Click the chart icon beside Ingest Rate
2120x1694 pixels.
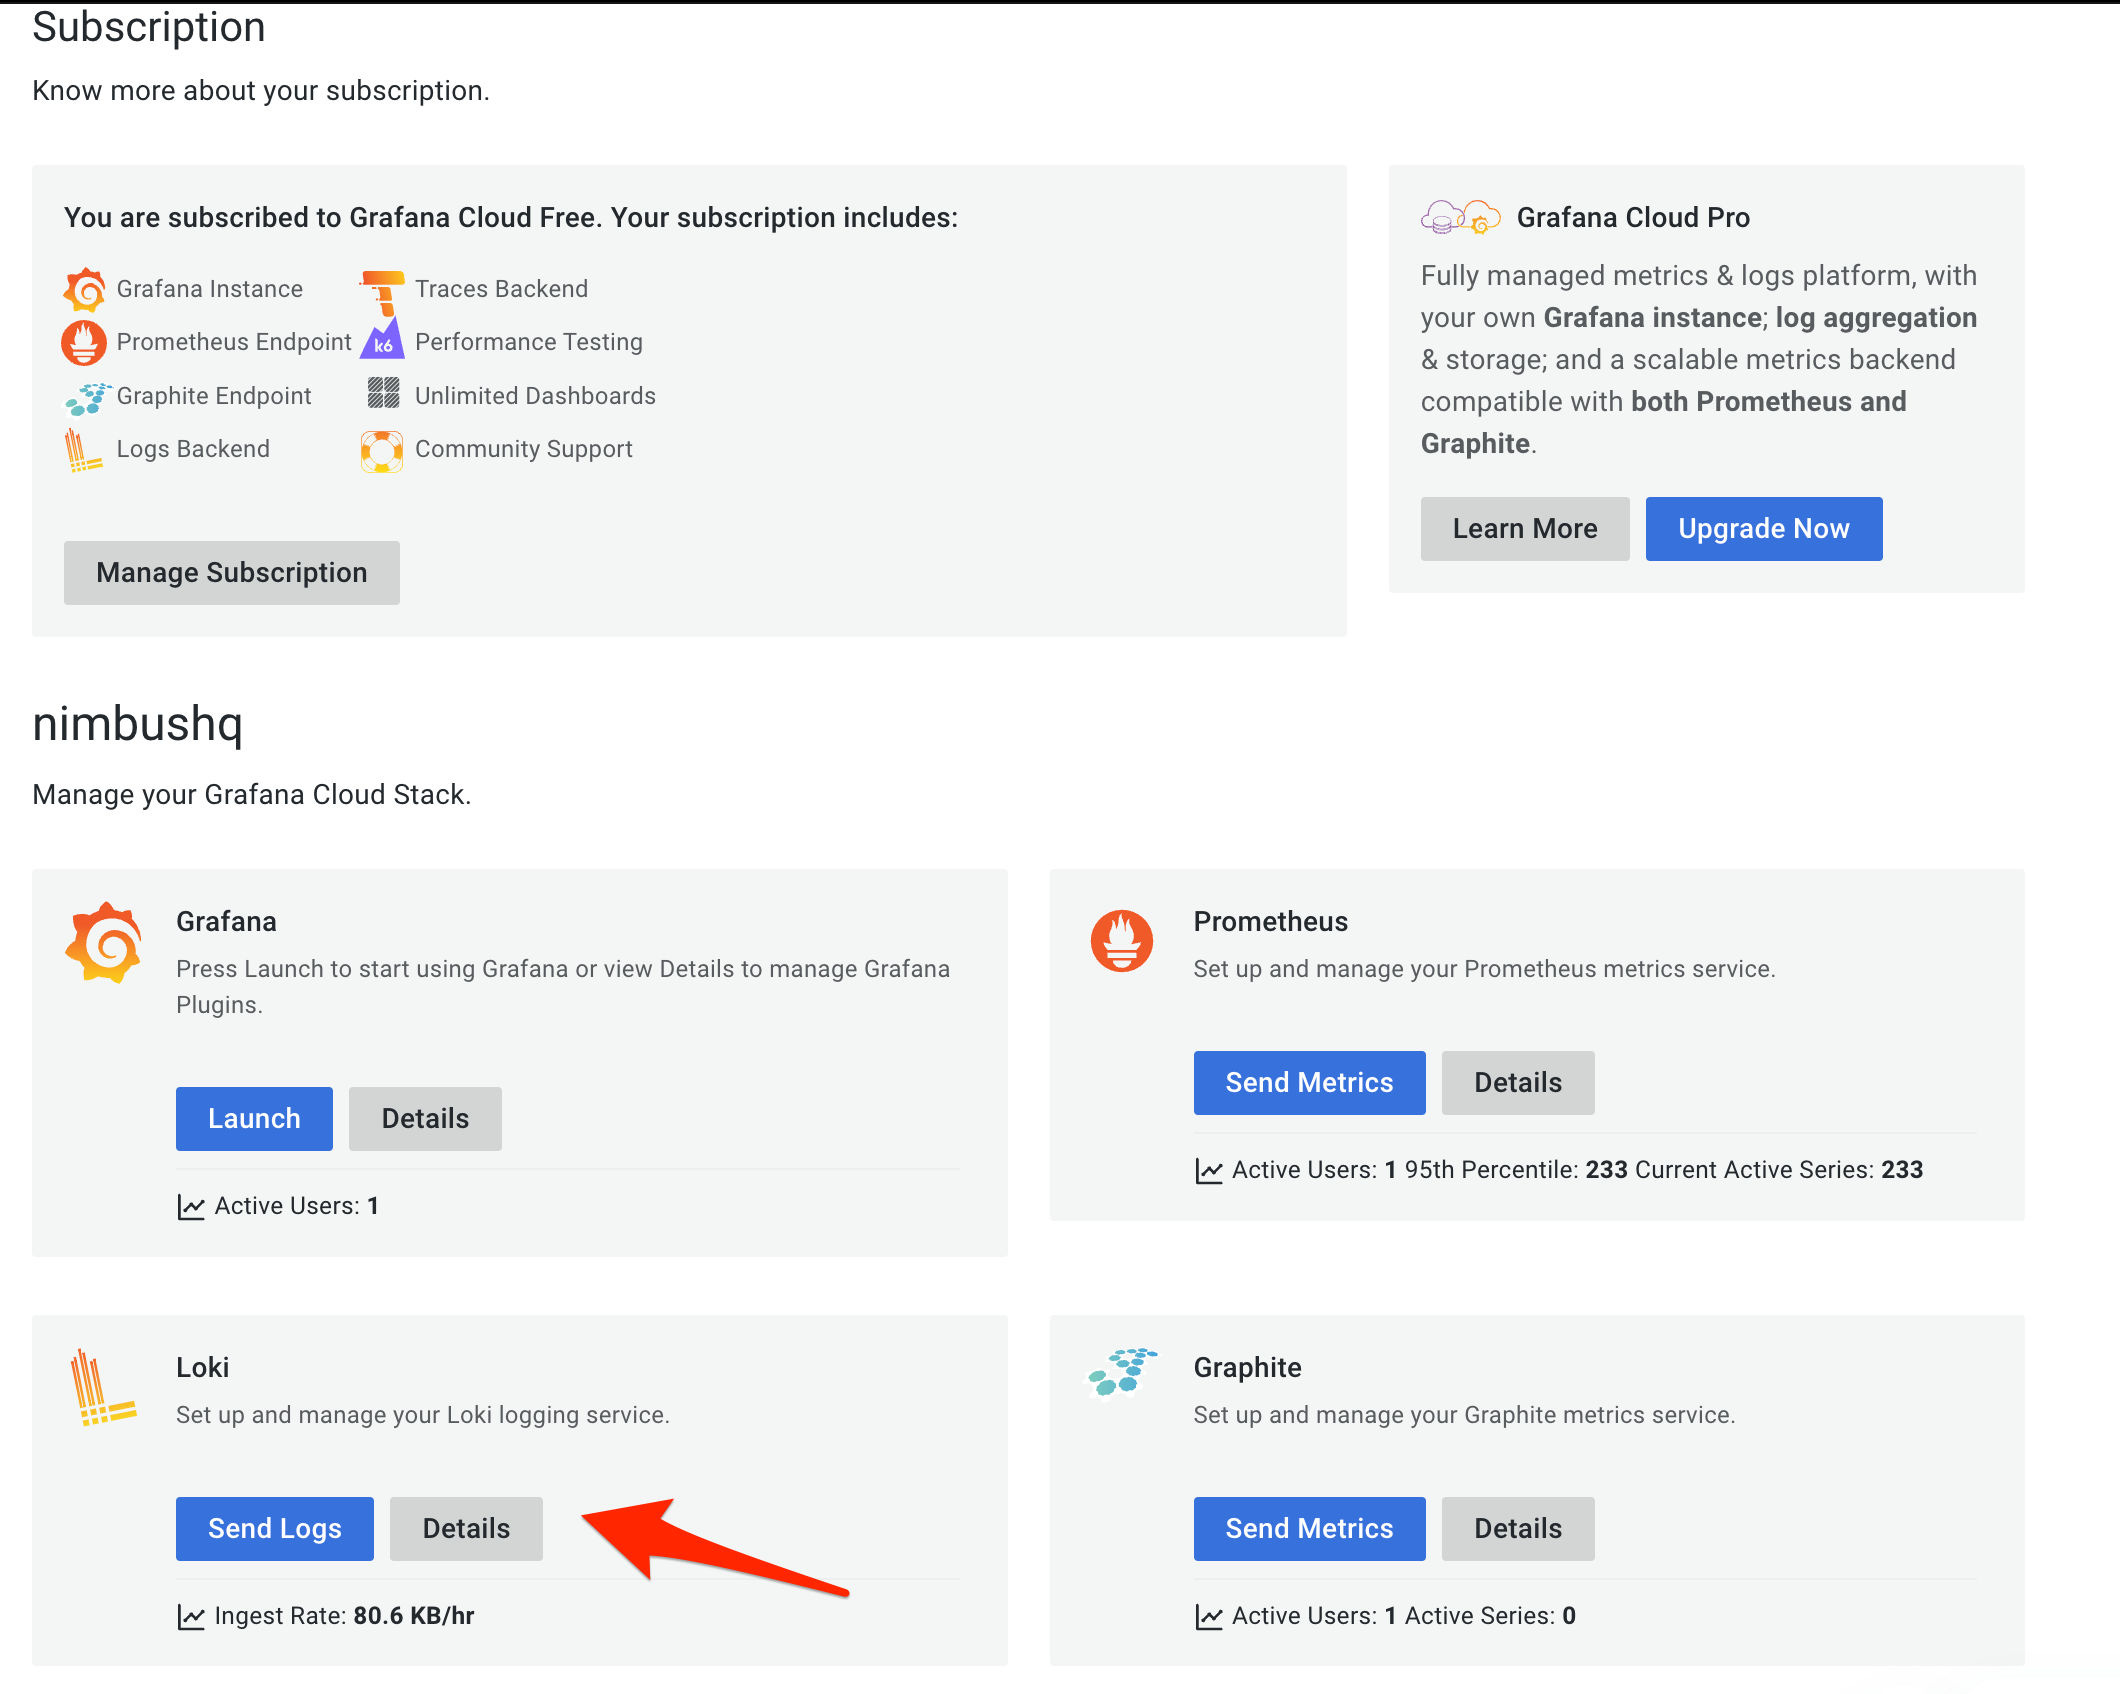pos(191,1617)
